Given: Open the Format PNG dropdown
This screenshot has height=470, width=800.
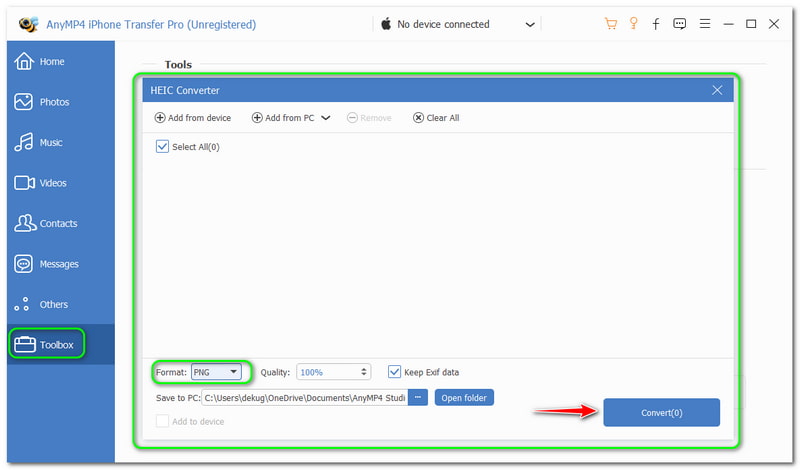Looking at the screenshot, I should click(216, 372).
